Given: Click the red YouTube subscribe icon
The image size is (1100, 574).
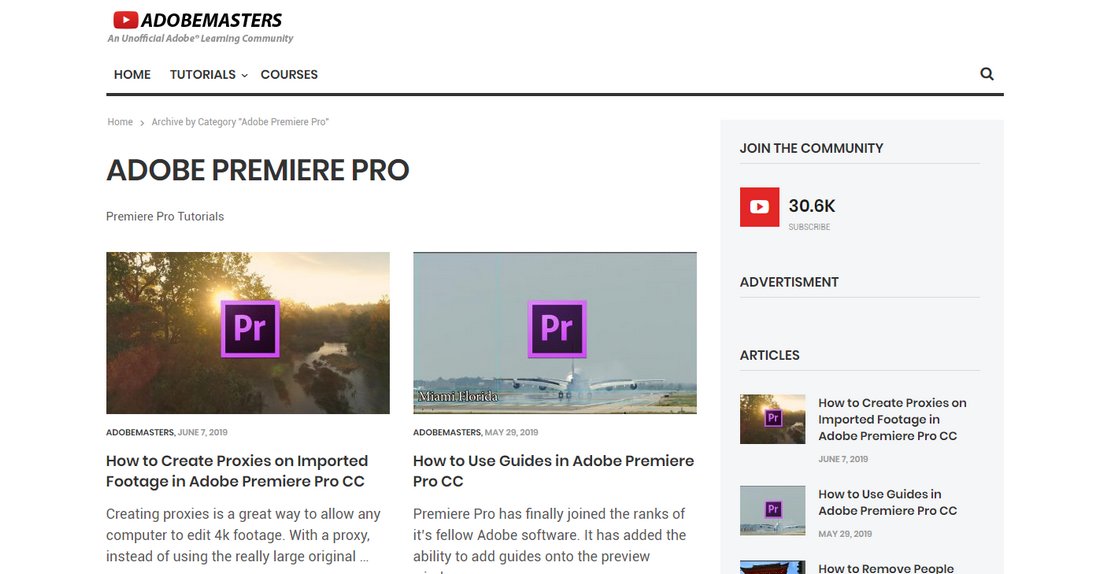Looking at the screenshot, I should click(x=759, y=207).
